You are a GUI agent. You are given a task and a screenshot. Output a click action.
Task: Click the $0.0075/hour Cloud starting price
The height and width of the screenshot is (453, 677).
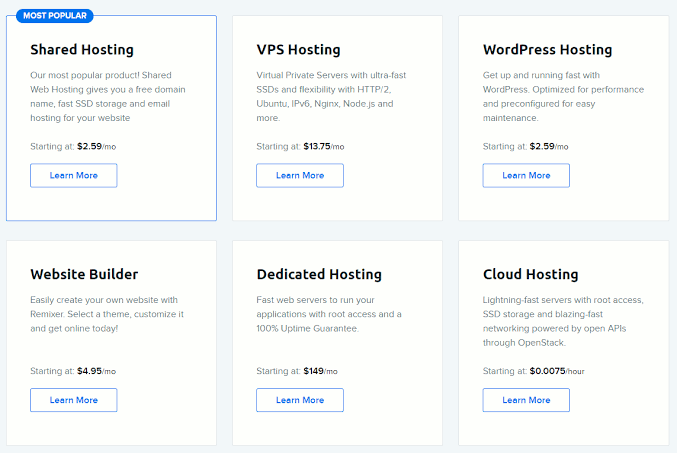click(557, 371)
